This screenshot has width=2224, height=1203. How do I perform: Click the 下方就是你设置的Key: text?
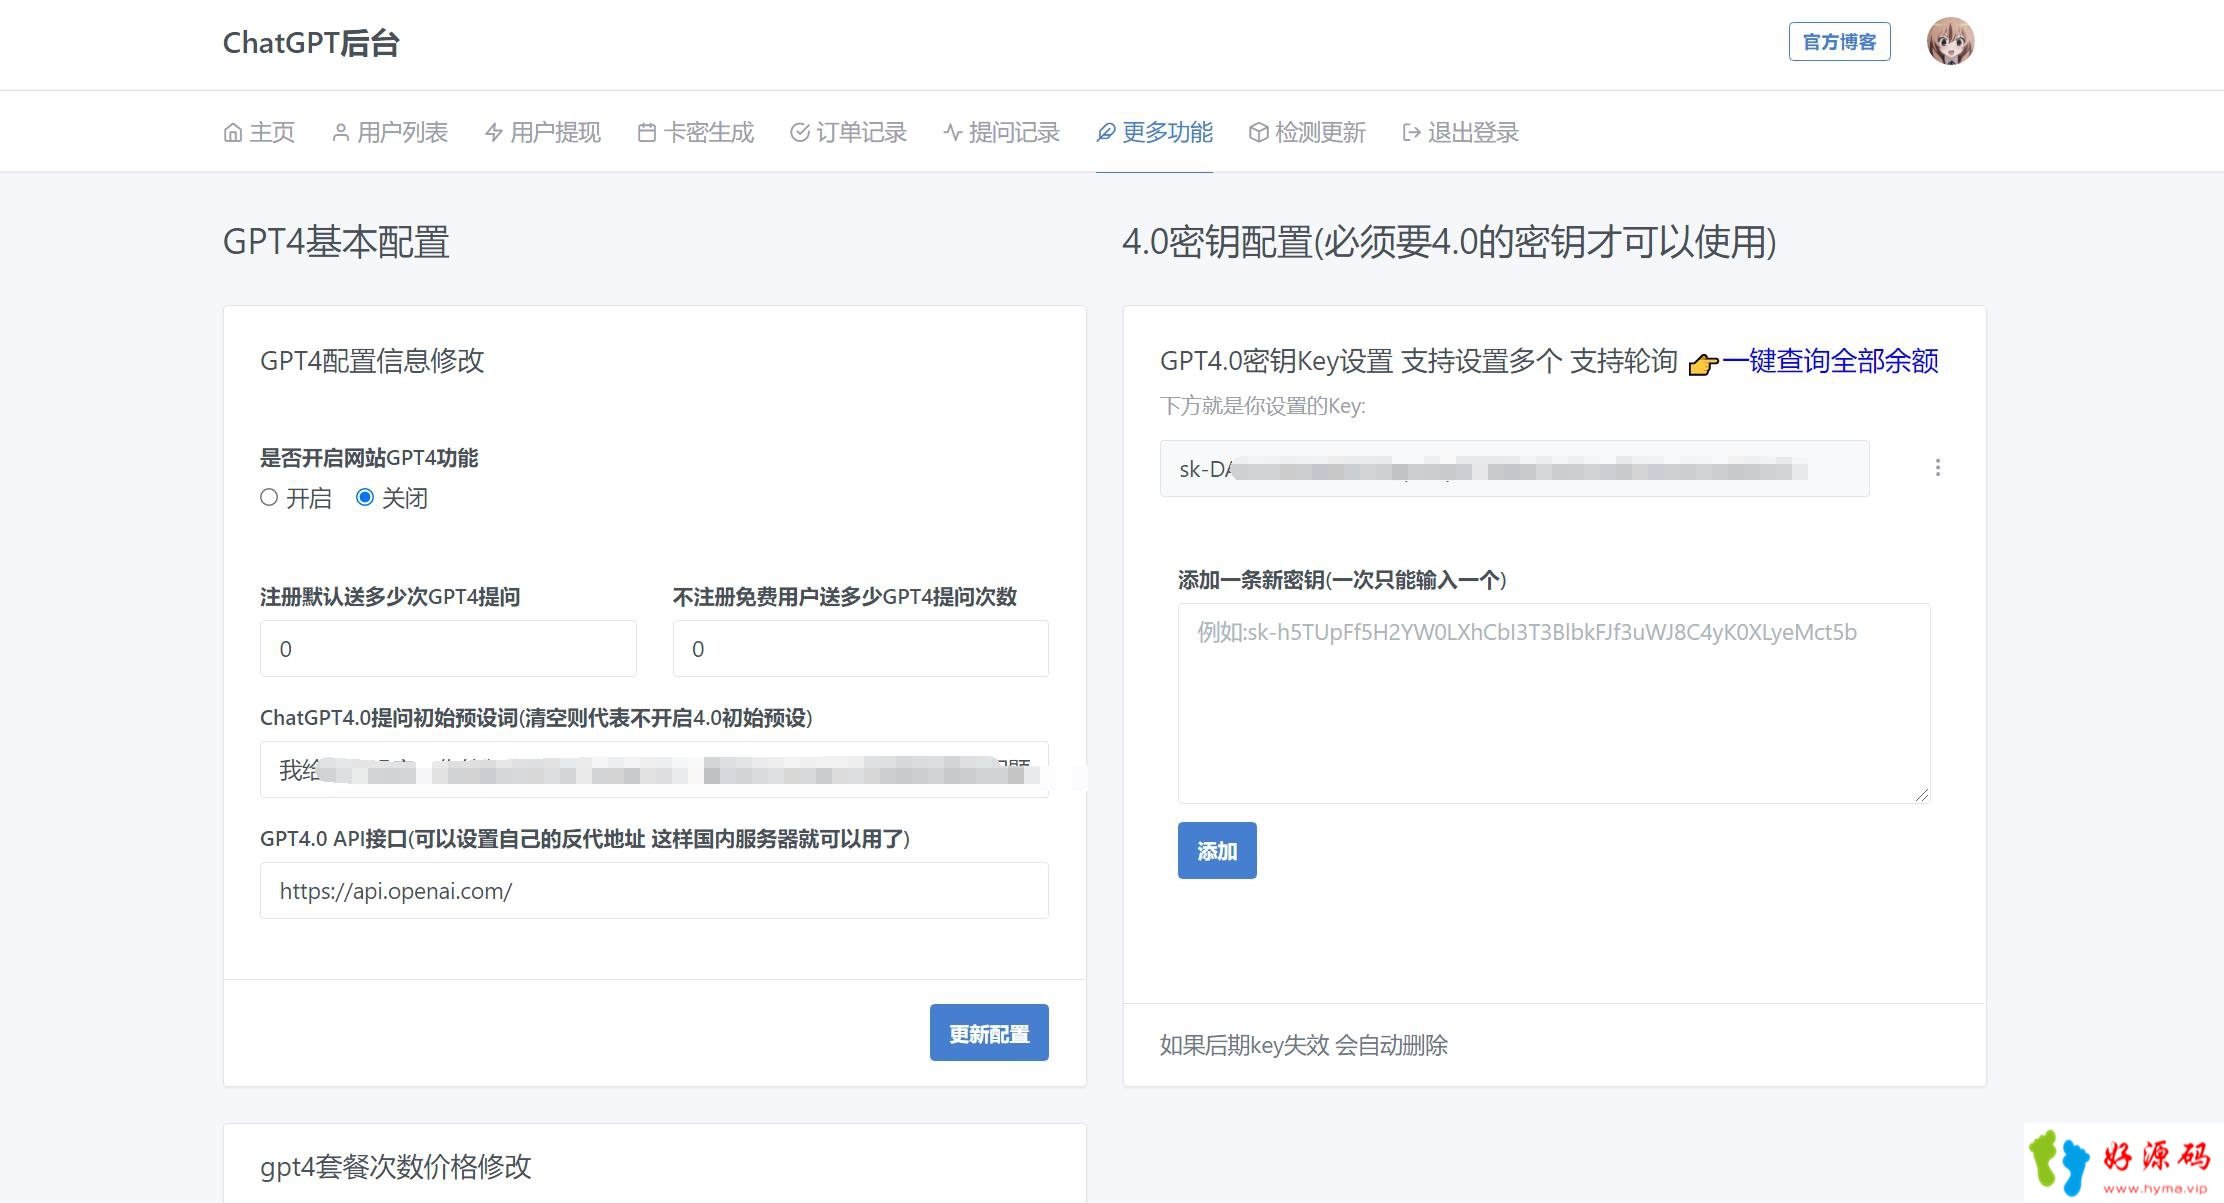(x=1262, y=406)
